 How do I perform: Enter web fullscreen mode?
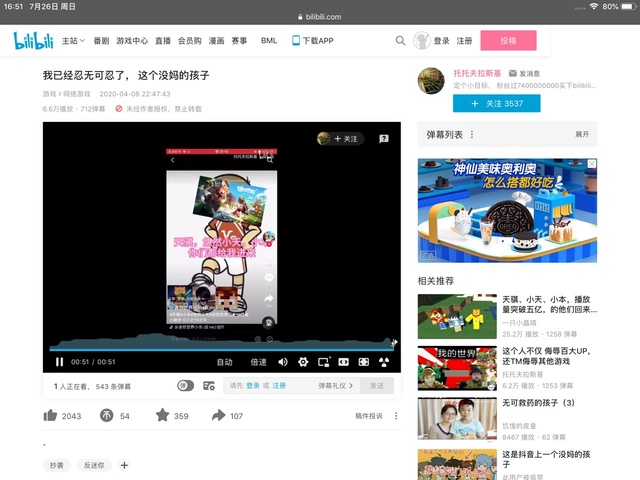(364, 362)
